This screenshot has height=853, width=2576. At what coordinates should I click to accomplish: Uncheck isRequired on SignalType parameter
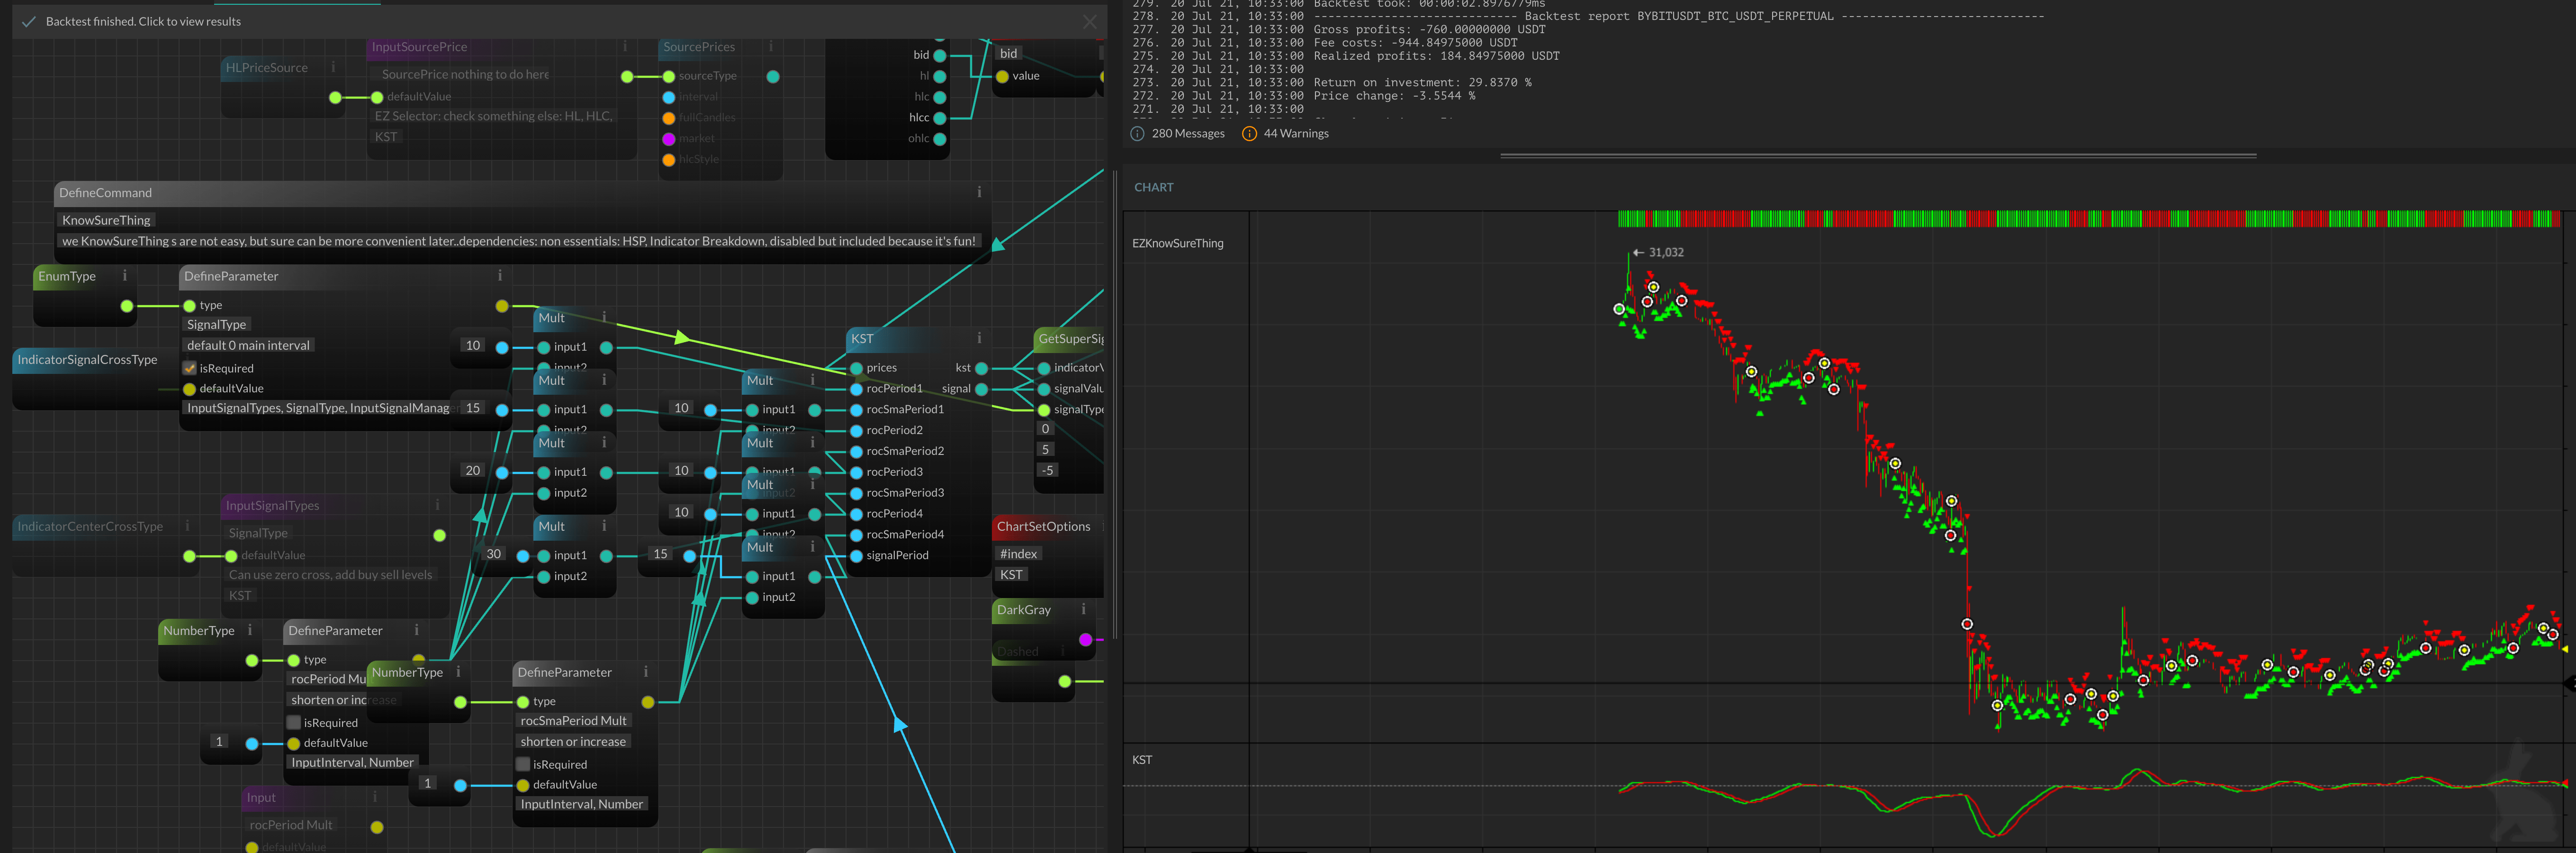tap(190, 368)
